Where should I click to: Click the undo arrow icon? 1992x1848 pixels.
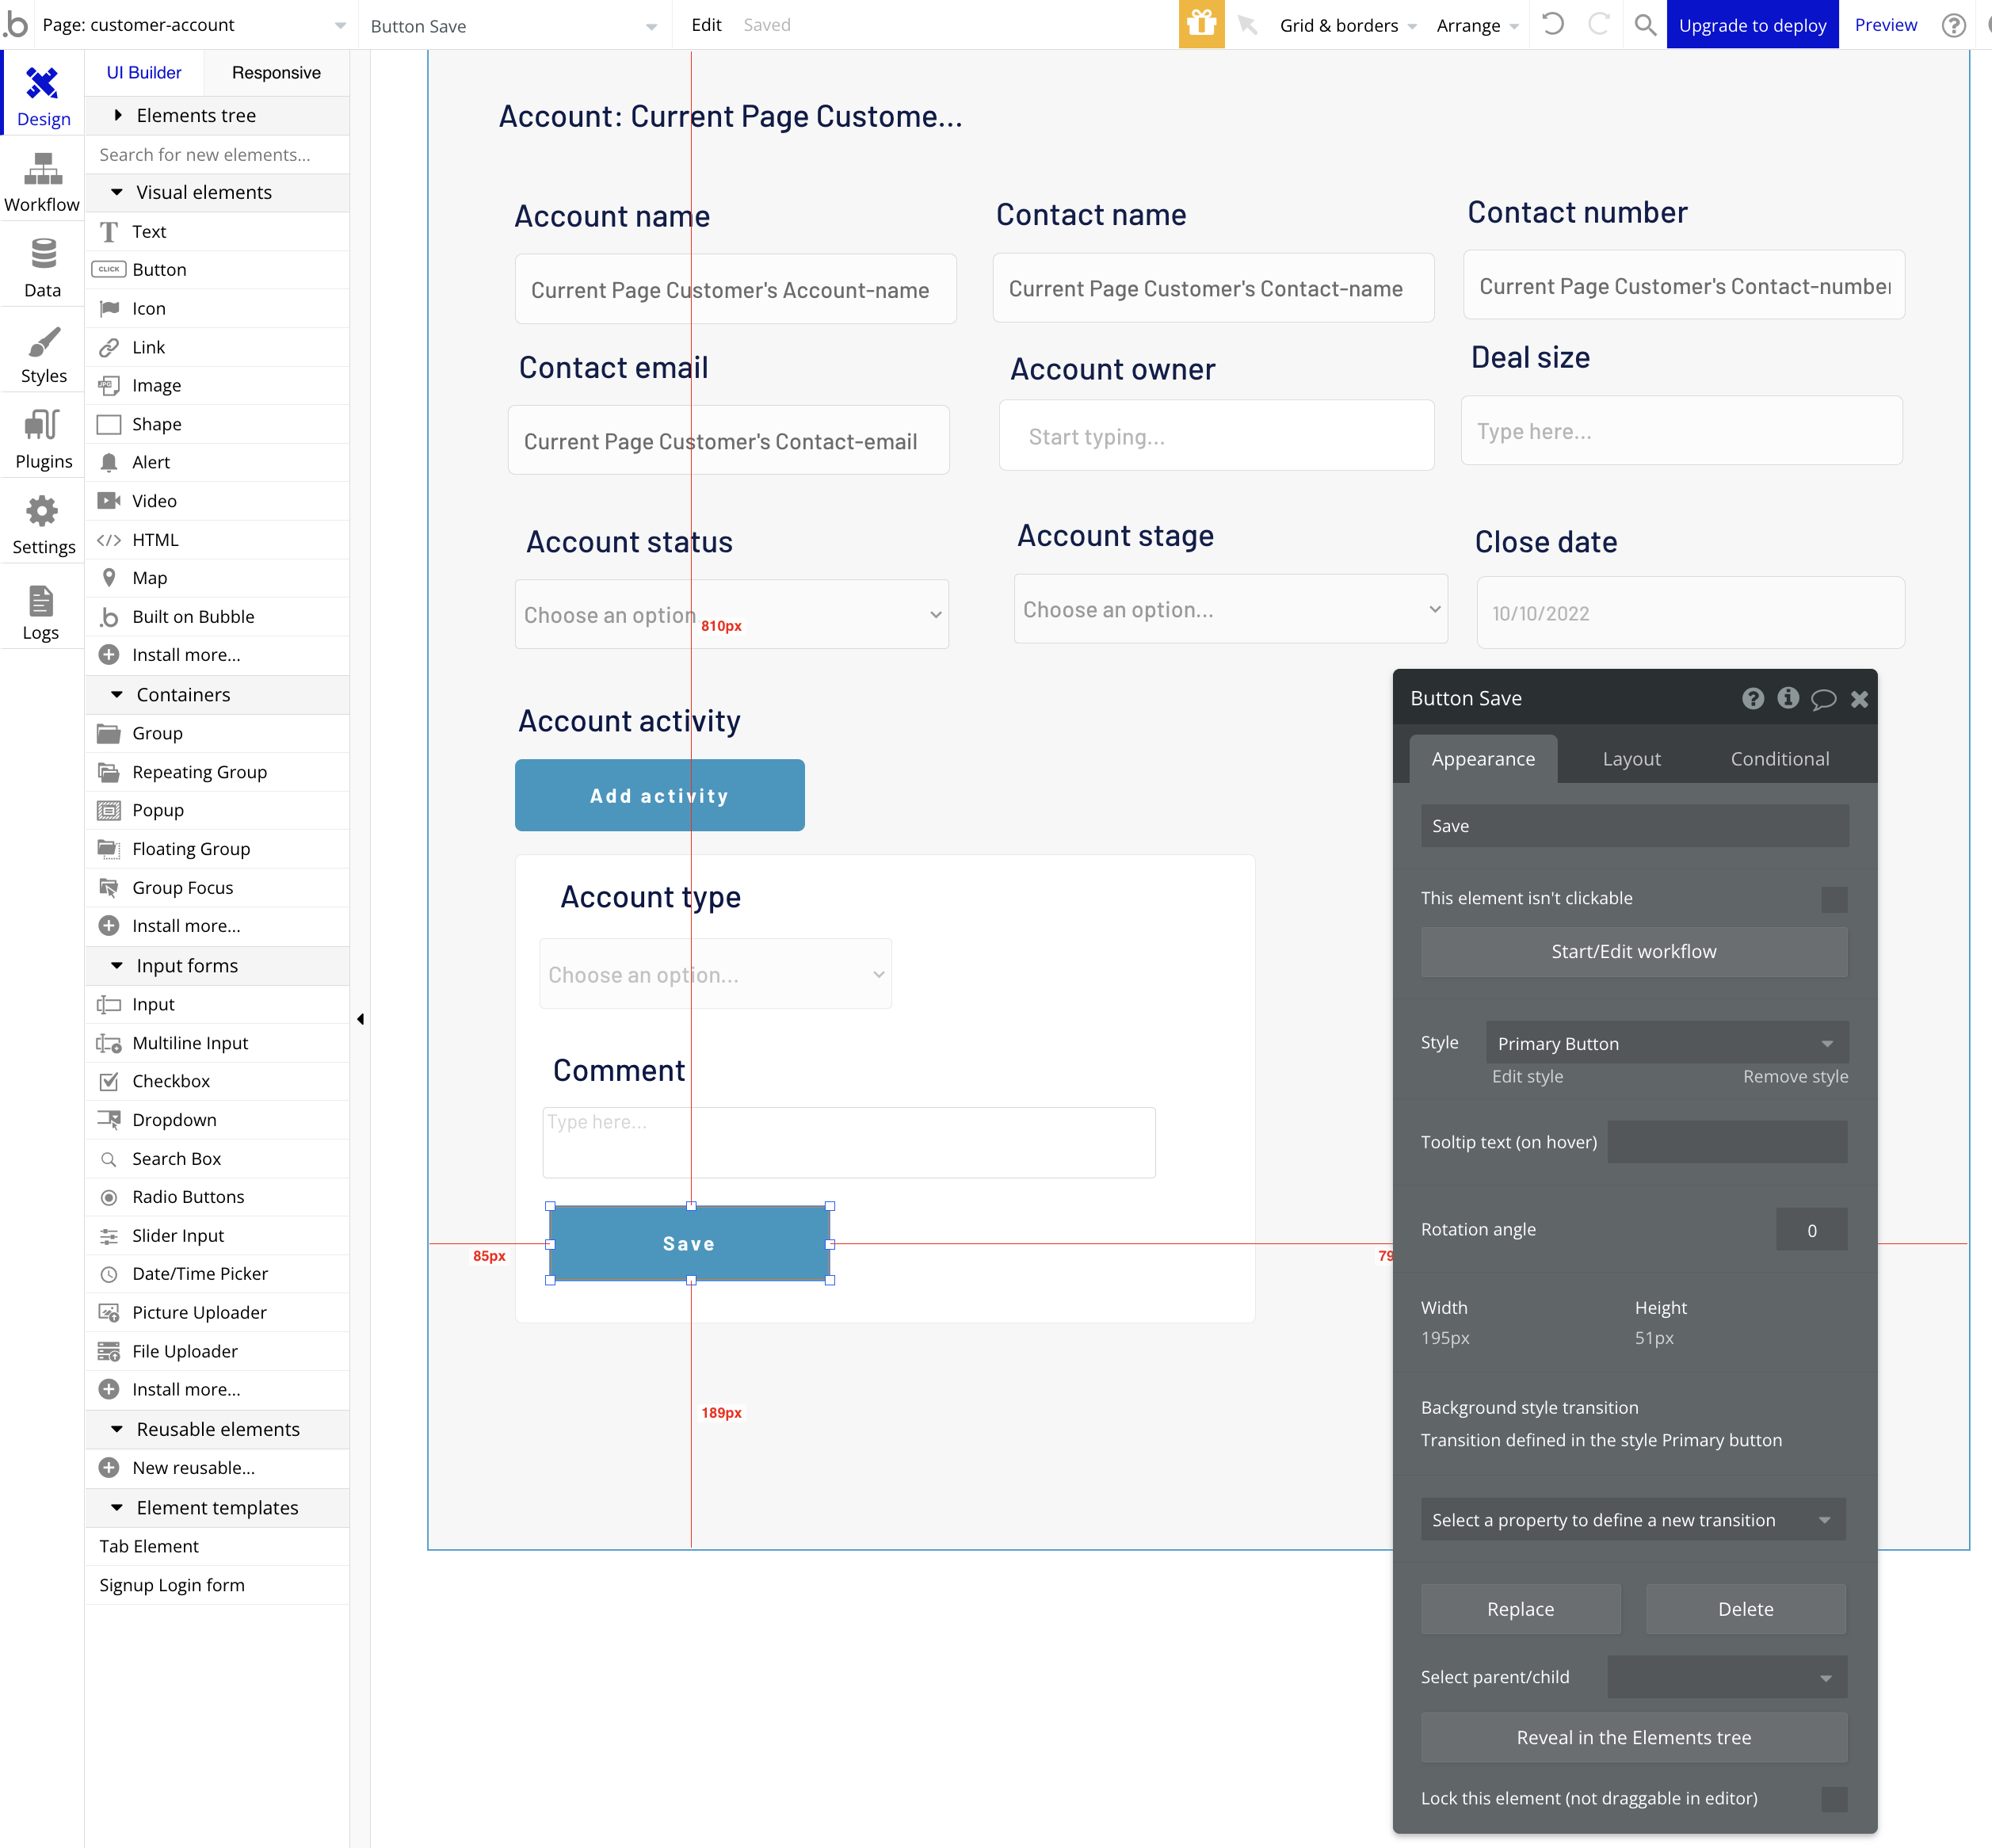(1552, 24)
